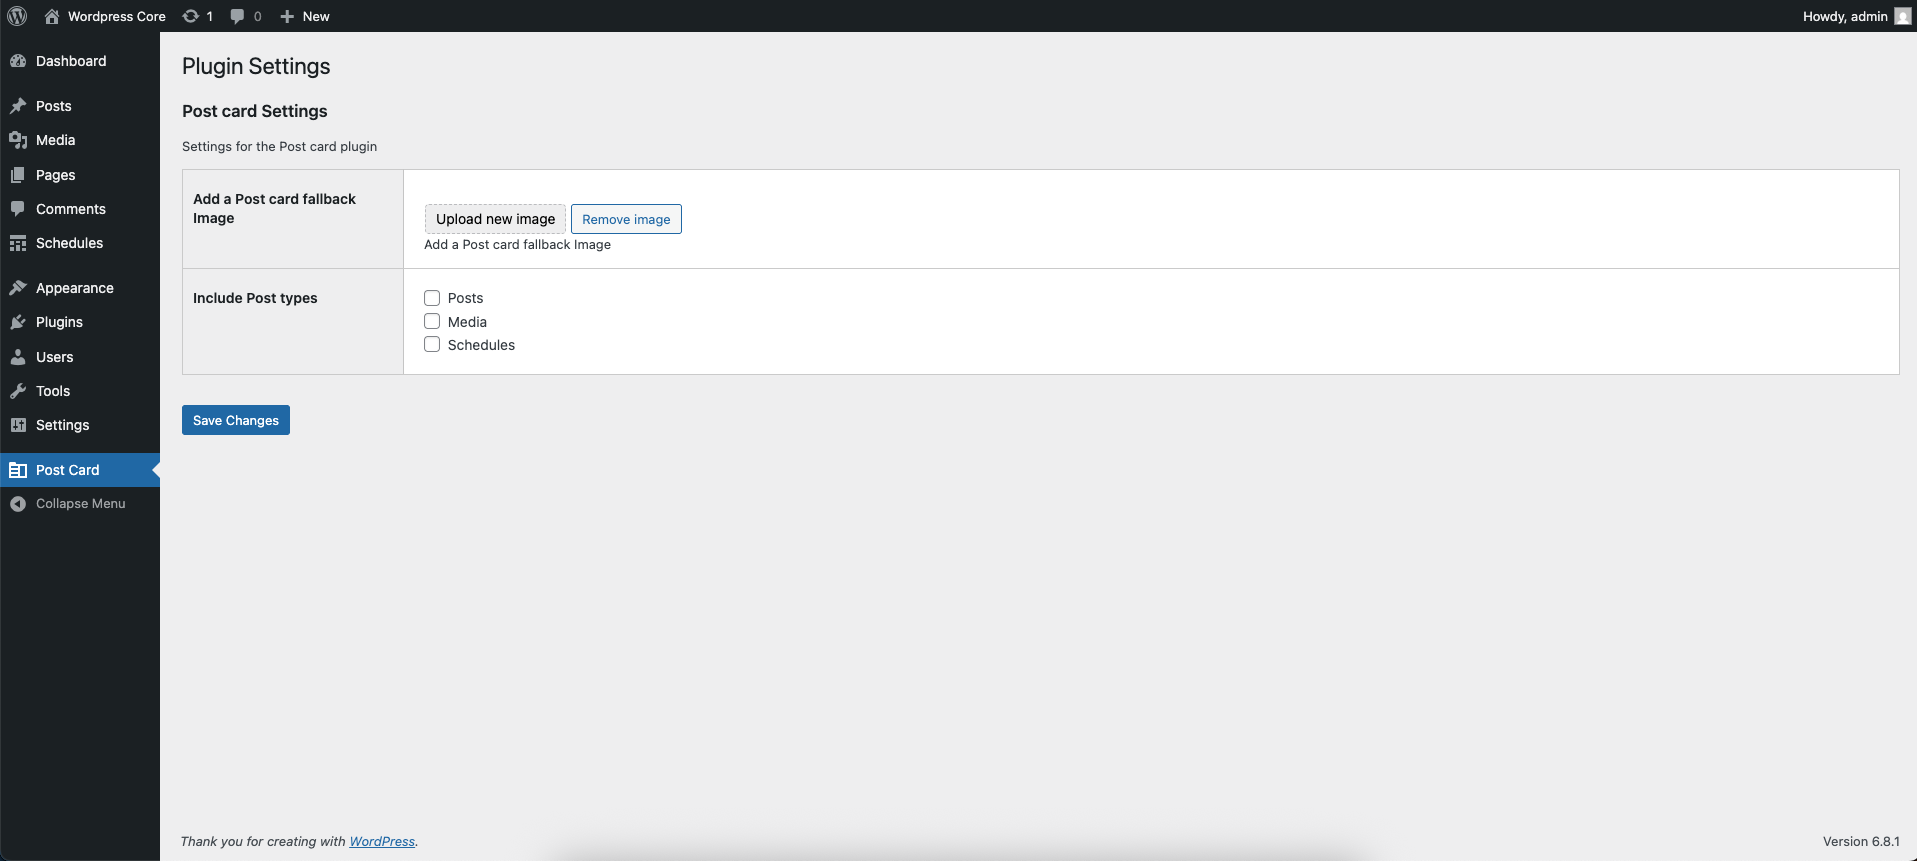The height and width of the screenshot is (861, 1917).
Task: Click 'Settings for the Post card plugin' text
Action: (280, 146)
